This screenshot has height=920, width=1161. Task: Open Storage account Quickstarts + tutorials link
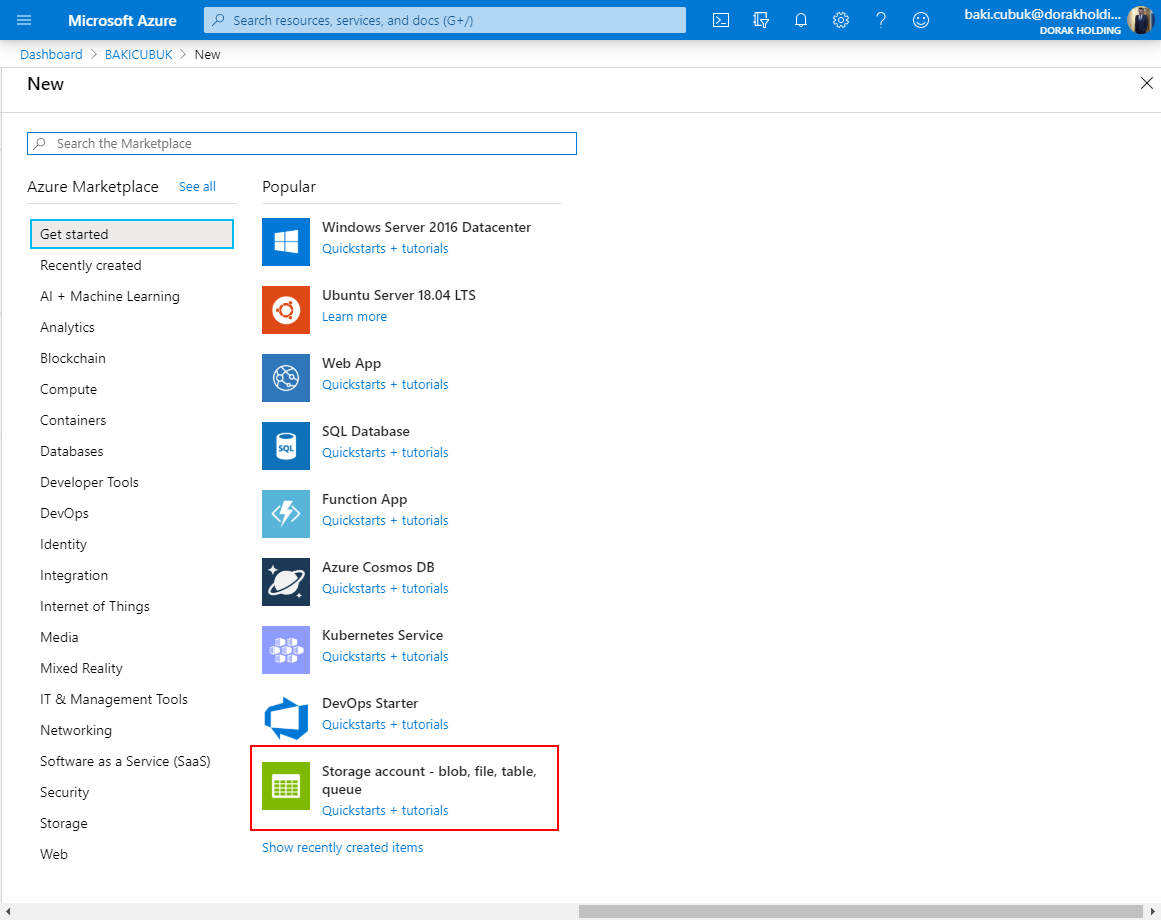click(385, 811)
